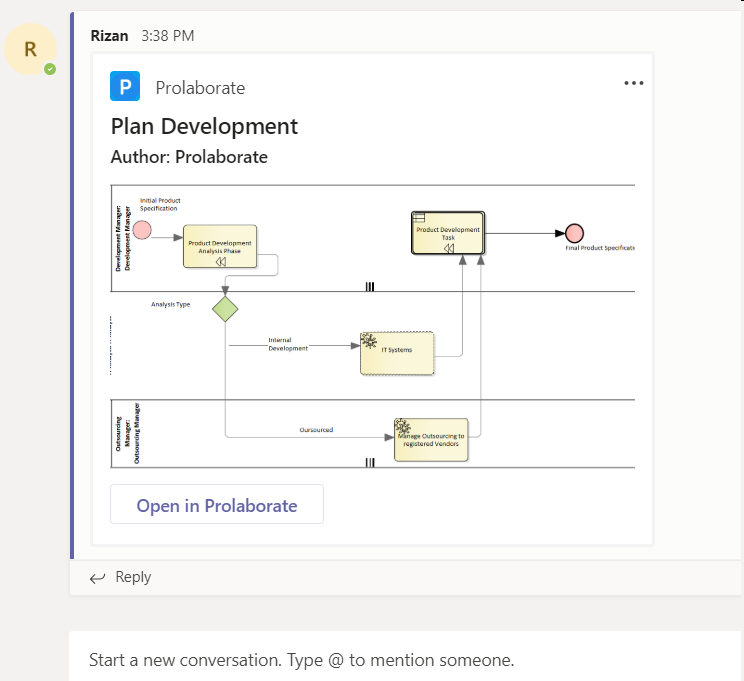The height and width of the screenshot is (681, 744).
Task: Click the Reply text link
Action: (133, 577)
